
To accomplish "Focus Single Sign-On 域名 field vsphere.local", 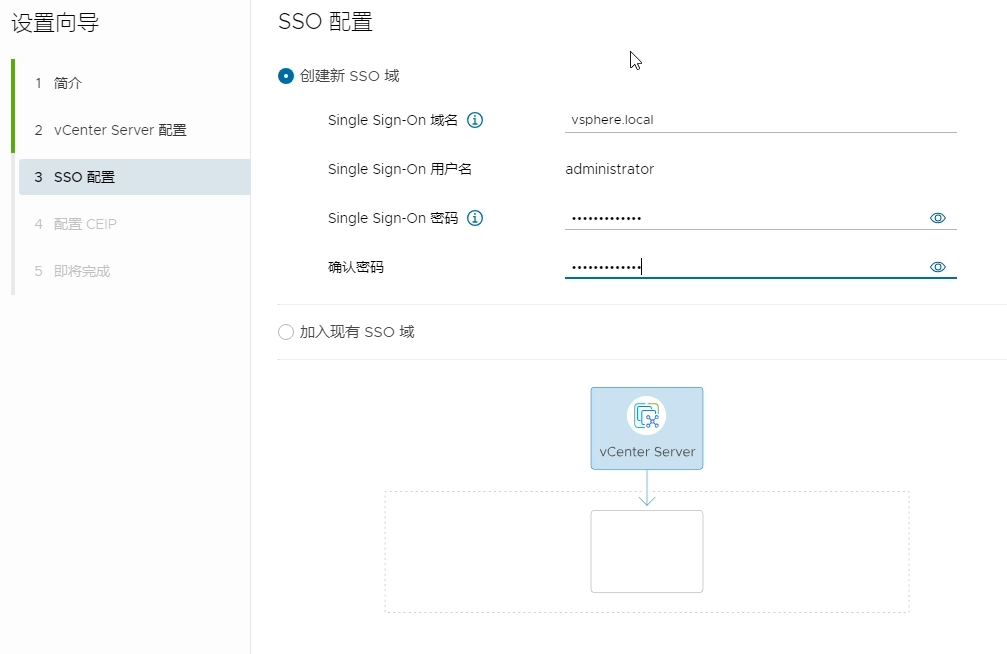I will pyautogui.click(x=760, y=120).
